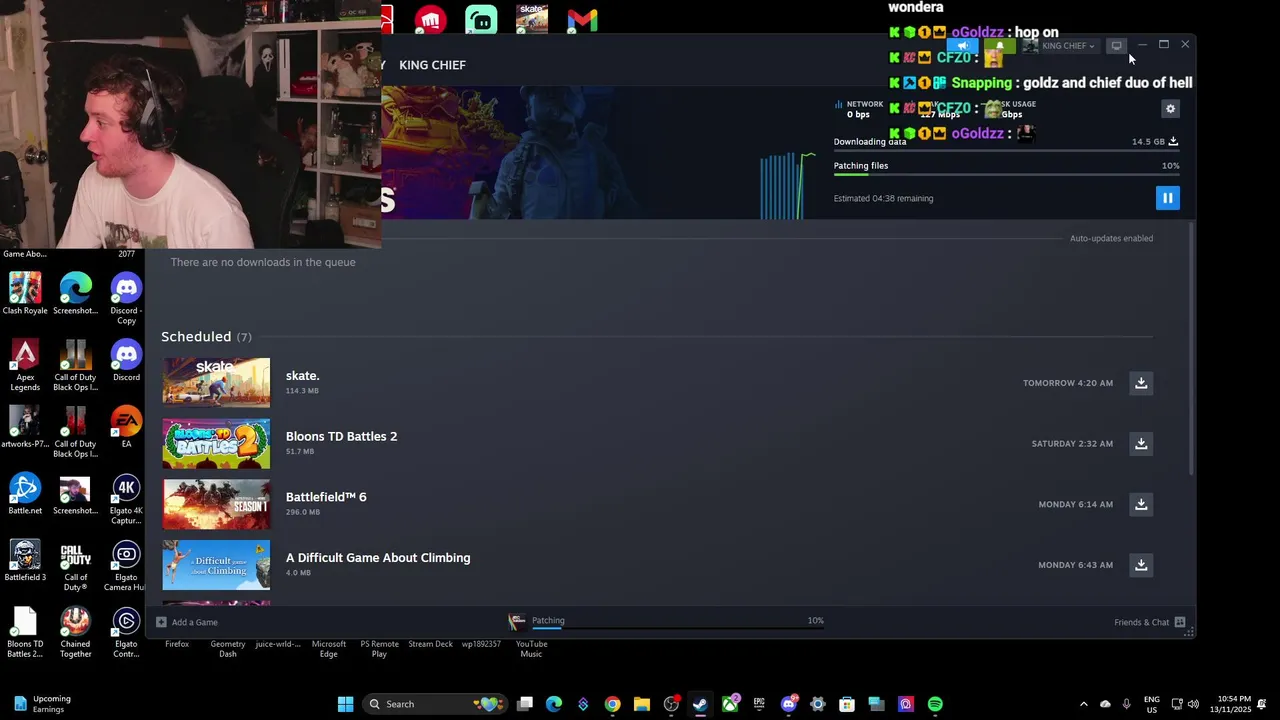Open Steam Big Picture mode icon
This screenshot has height=720, width=1280.
point(1116,45)
